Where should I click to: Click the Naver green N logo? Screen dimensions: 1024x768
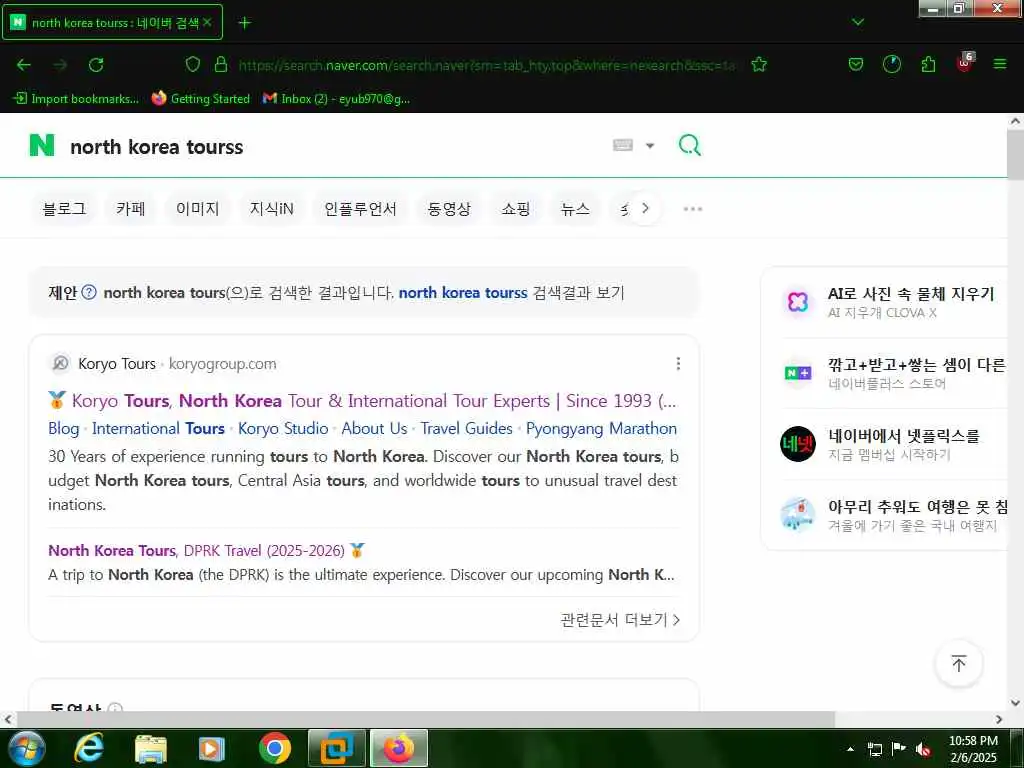point(42,146)
